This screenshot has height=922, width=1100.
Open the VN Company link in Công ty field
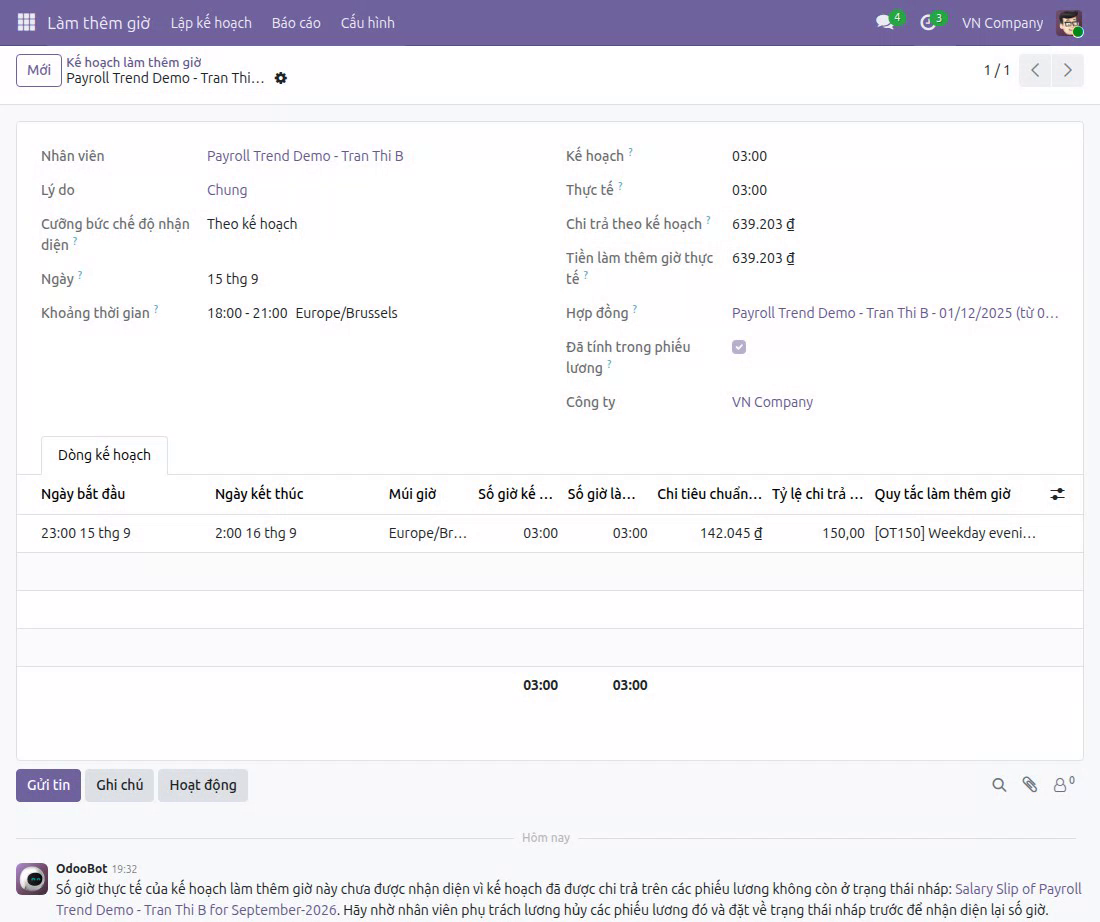tap(772, 402)
